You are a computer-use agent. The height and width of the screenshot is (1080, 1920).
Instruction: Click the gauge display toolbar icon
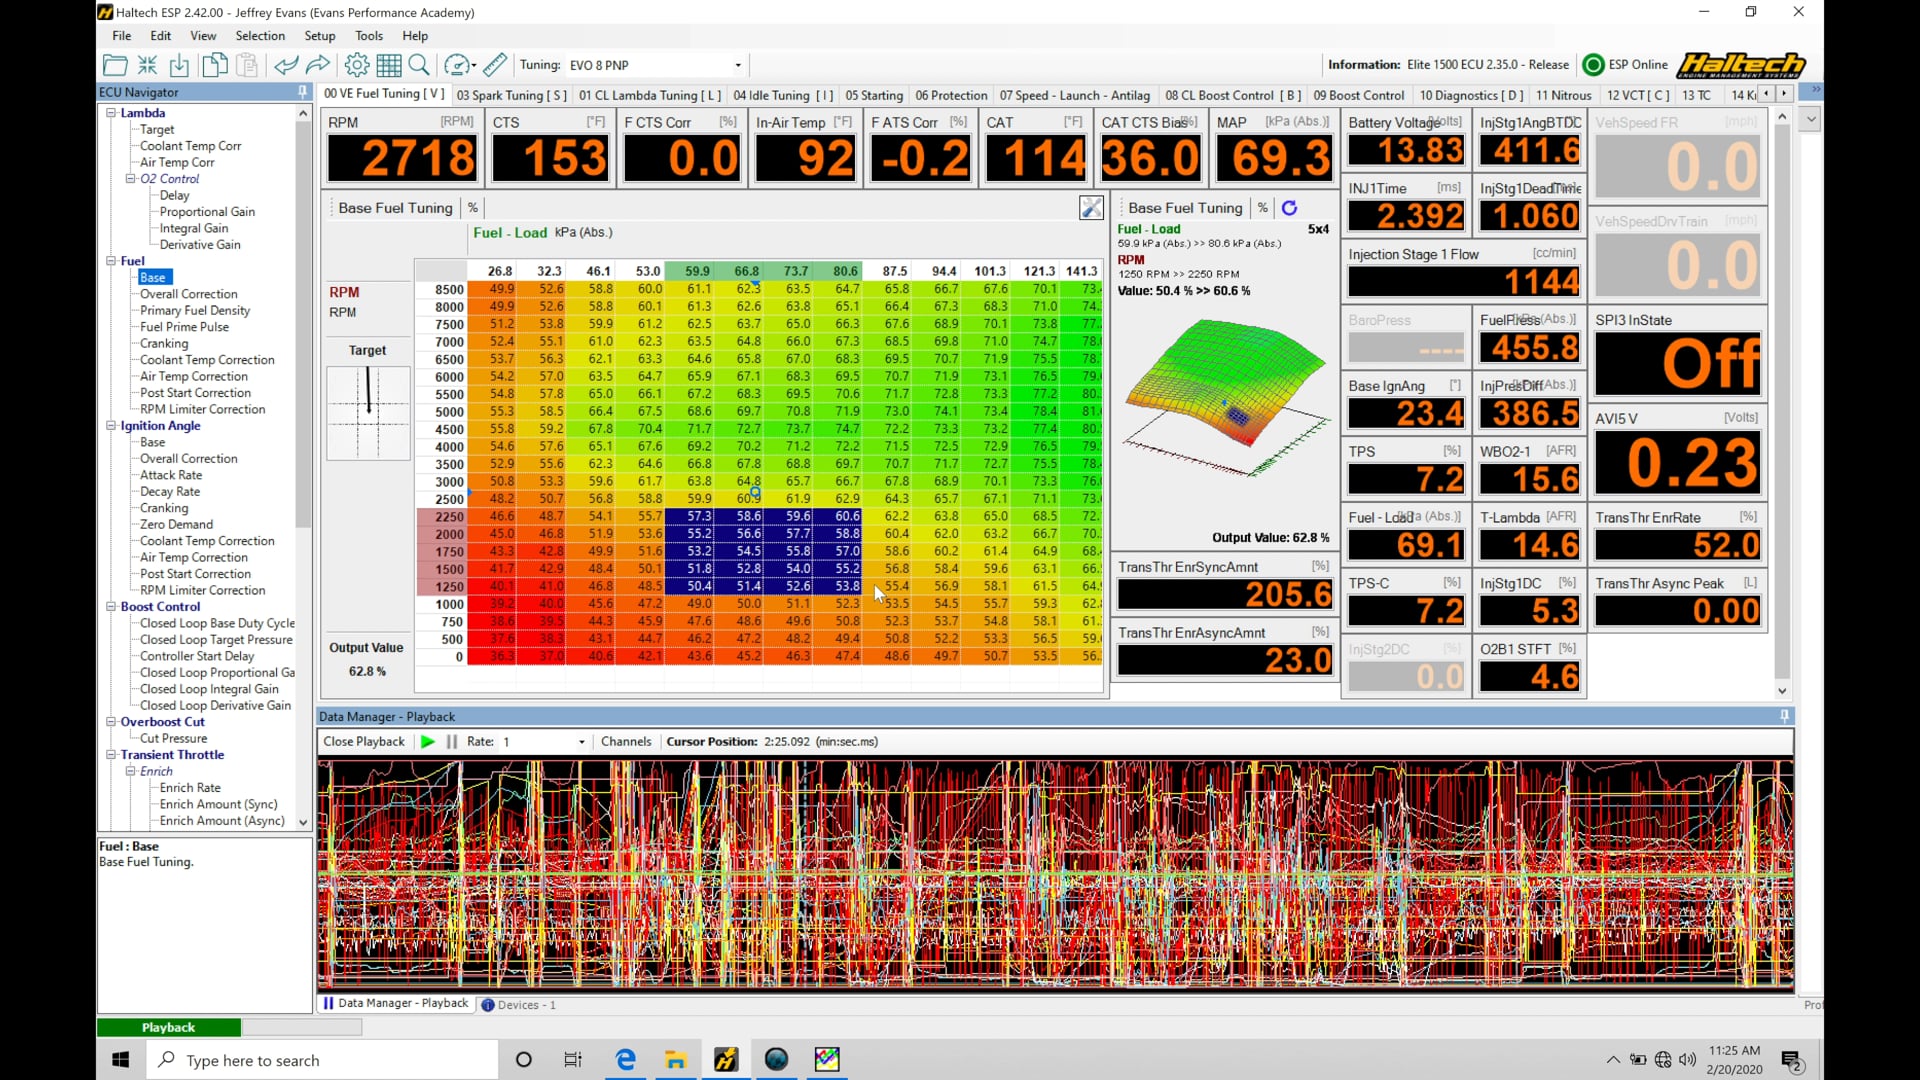(457, 64)
